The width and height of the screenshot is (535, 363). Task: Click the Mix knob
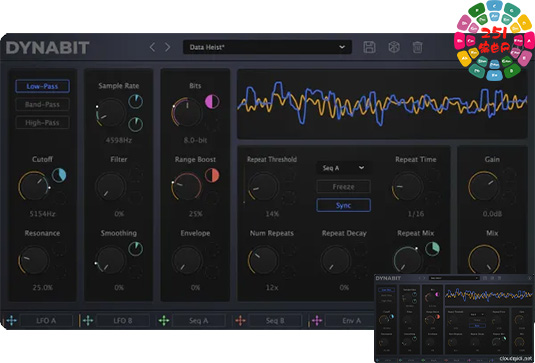point(484,260)
